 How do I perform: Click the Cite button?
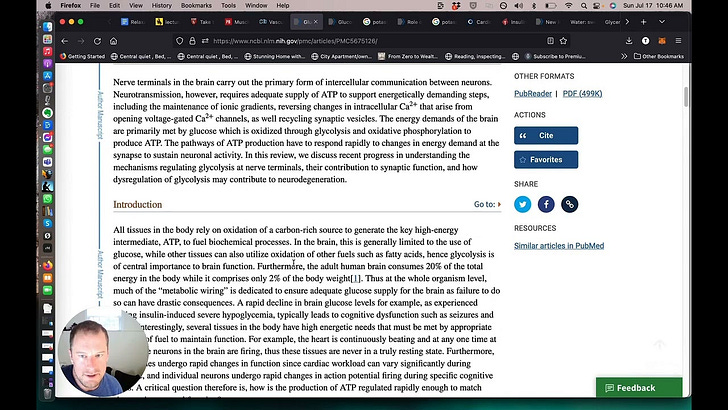coord(546,136)
